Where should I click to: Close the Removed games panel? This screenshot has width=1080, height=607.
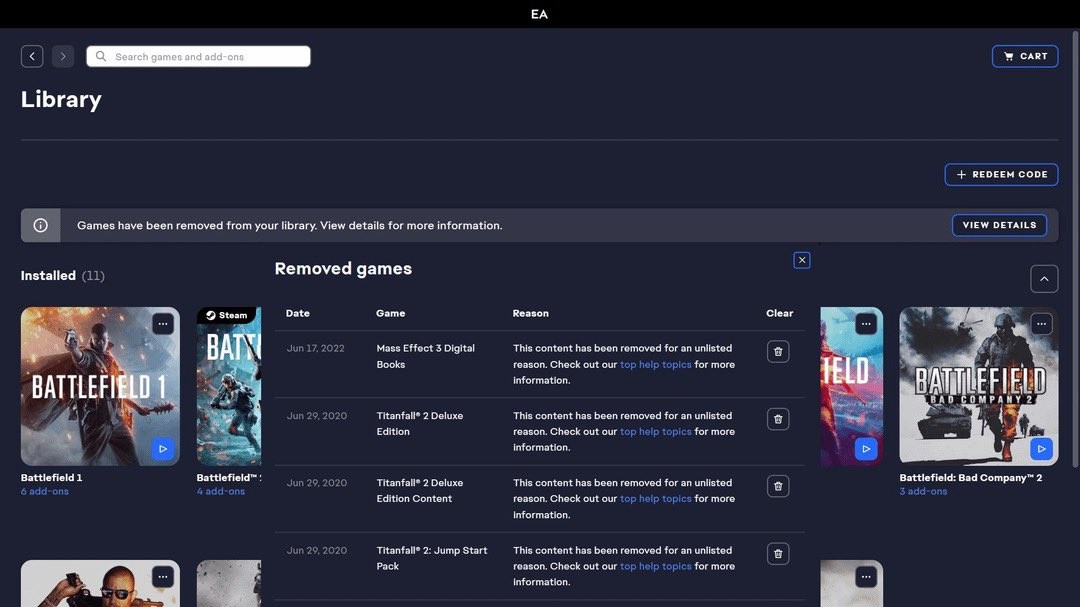pos(801,260)
